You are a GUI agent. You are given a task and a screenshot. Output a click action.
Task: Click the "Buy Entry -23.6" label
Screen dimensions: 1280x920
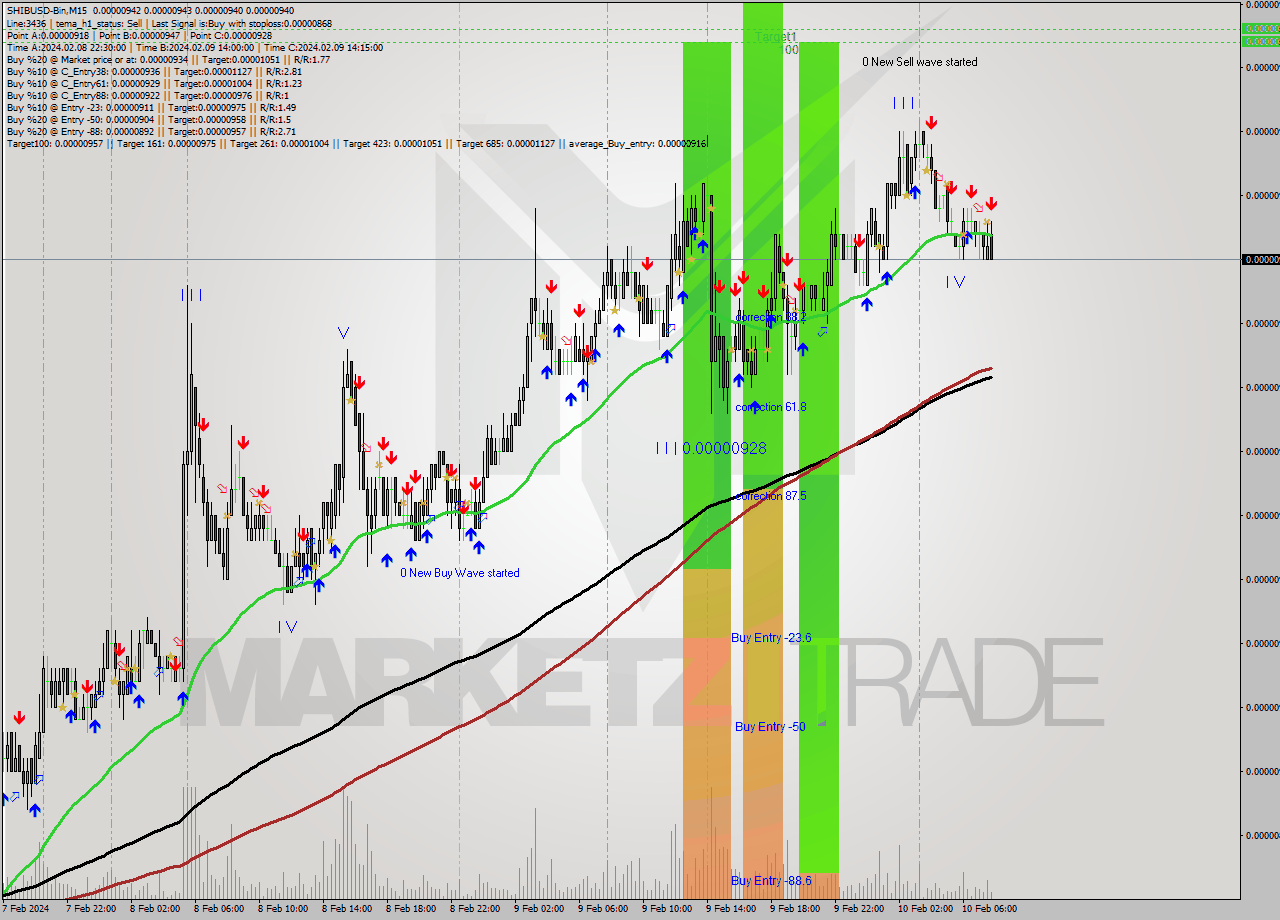(771, 638)
